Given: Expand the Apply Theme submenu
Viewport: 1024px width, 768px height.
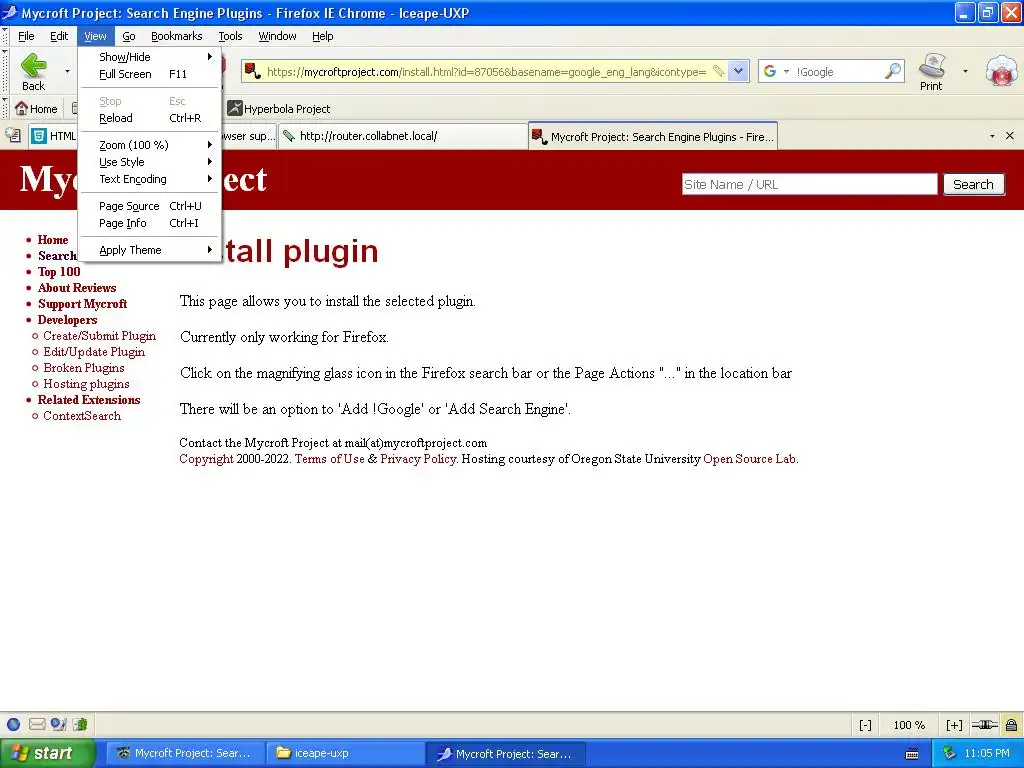Looking at the screenshot, I should [x=150, y=250].
